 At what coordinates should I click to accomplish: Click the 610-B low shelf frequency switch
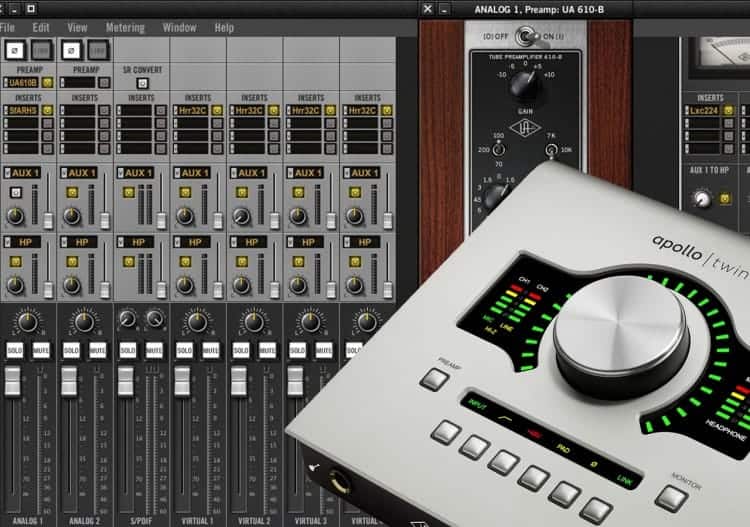(x=498, y=150)
